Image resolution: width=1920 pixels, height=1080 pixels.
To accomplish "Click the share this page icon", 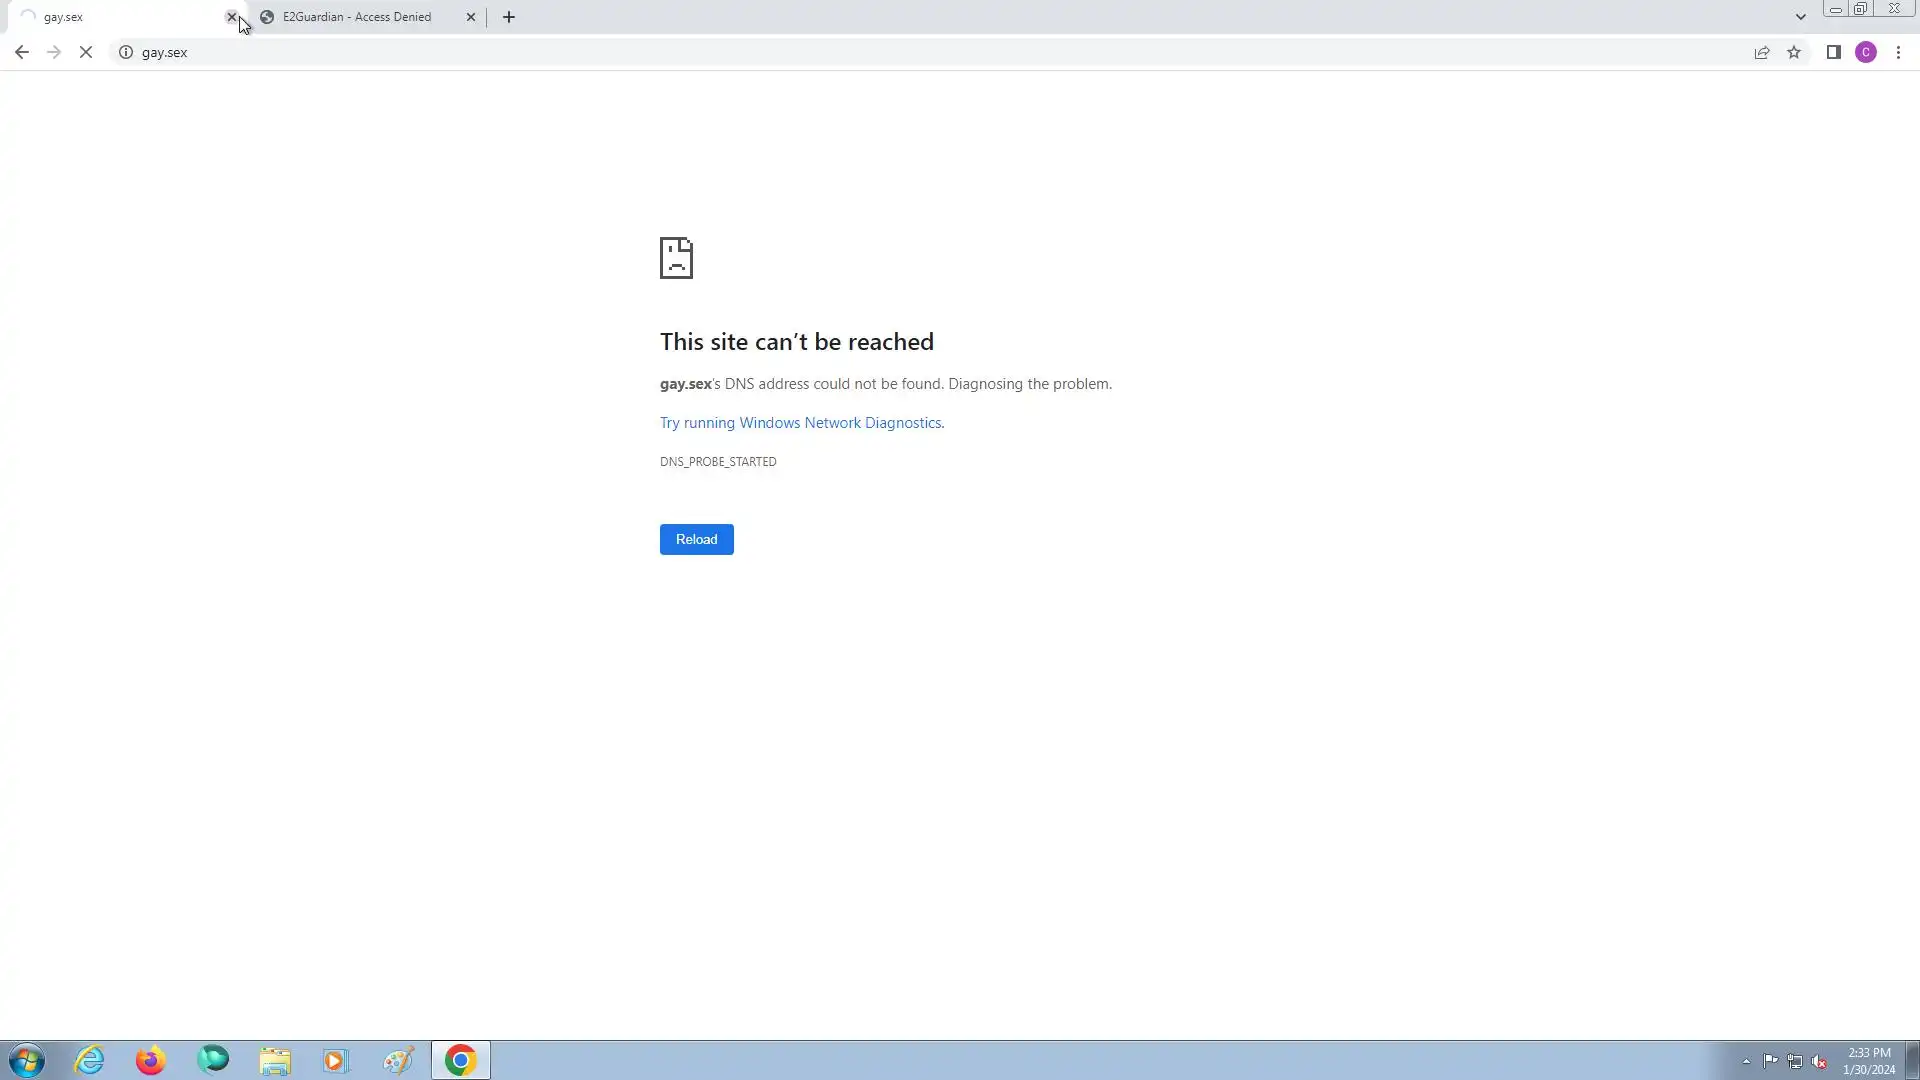I will coord(1761,52).
